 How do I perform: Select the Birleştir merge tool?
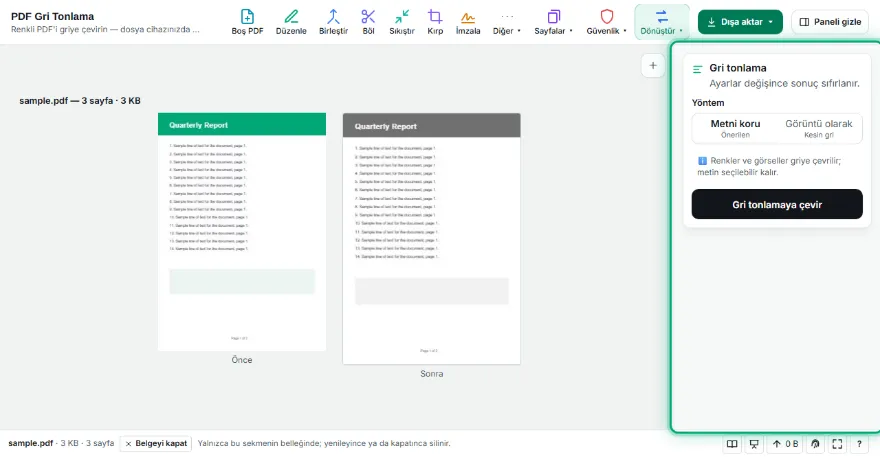[333, 22]
